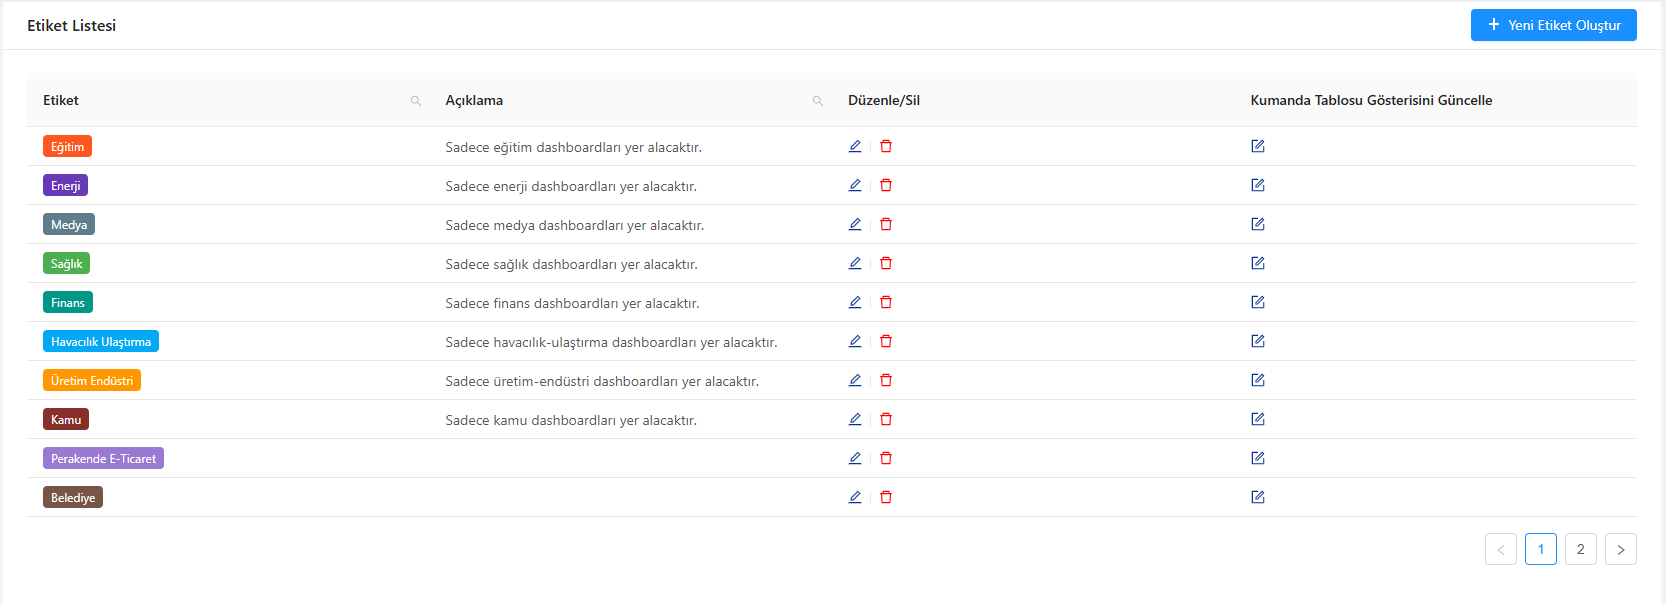Select page 1 in pagination
The image size is (1666, 604).
1540,549
